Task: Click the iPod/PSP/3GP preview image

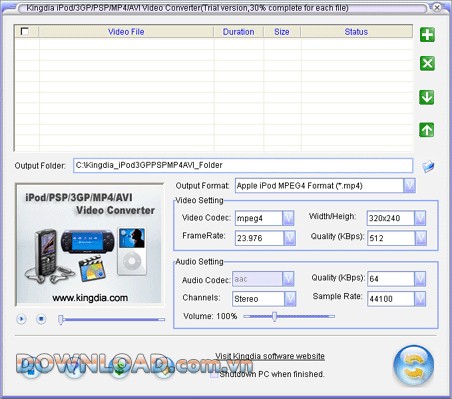Action: [90, 244]
